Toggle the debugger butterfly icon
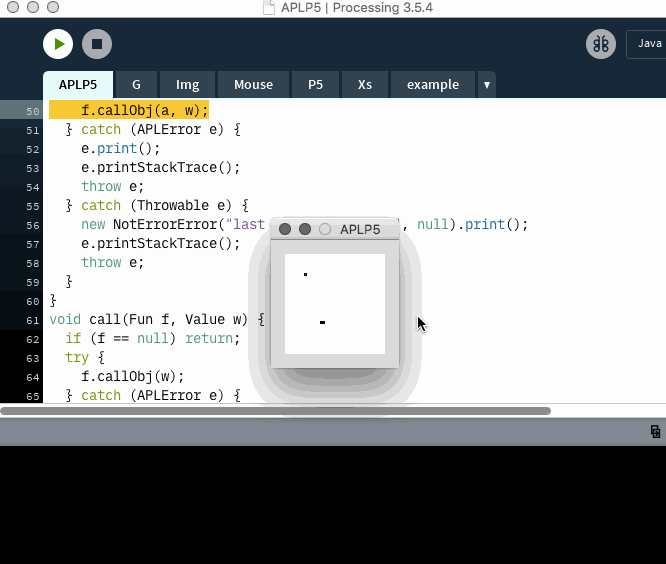 601,44
